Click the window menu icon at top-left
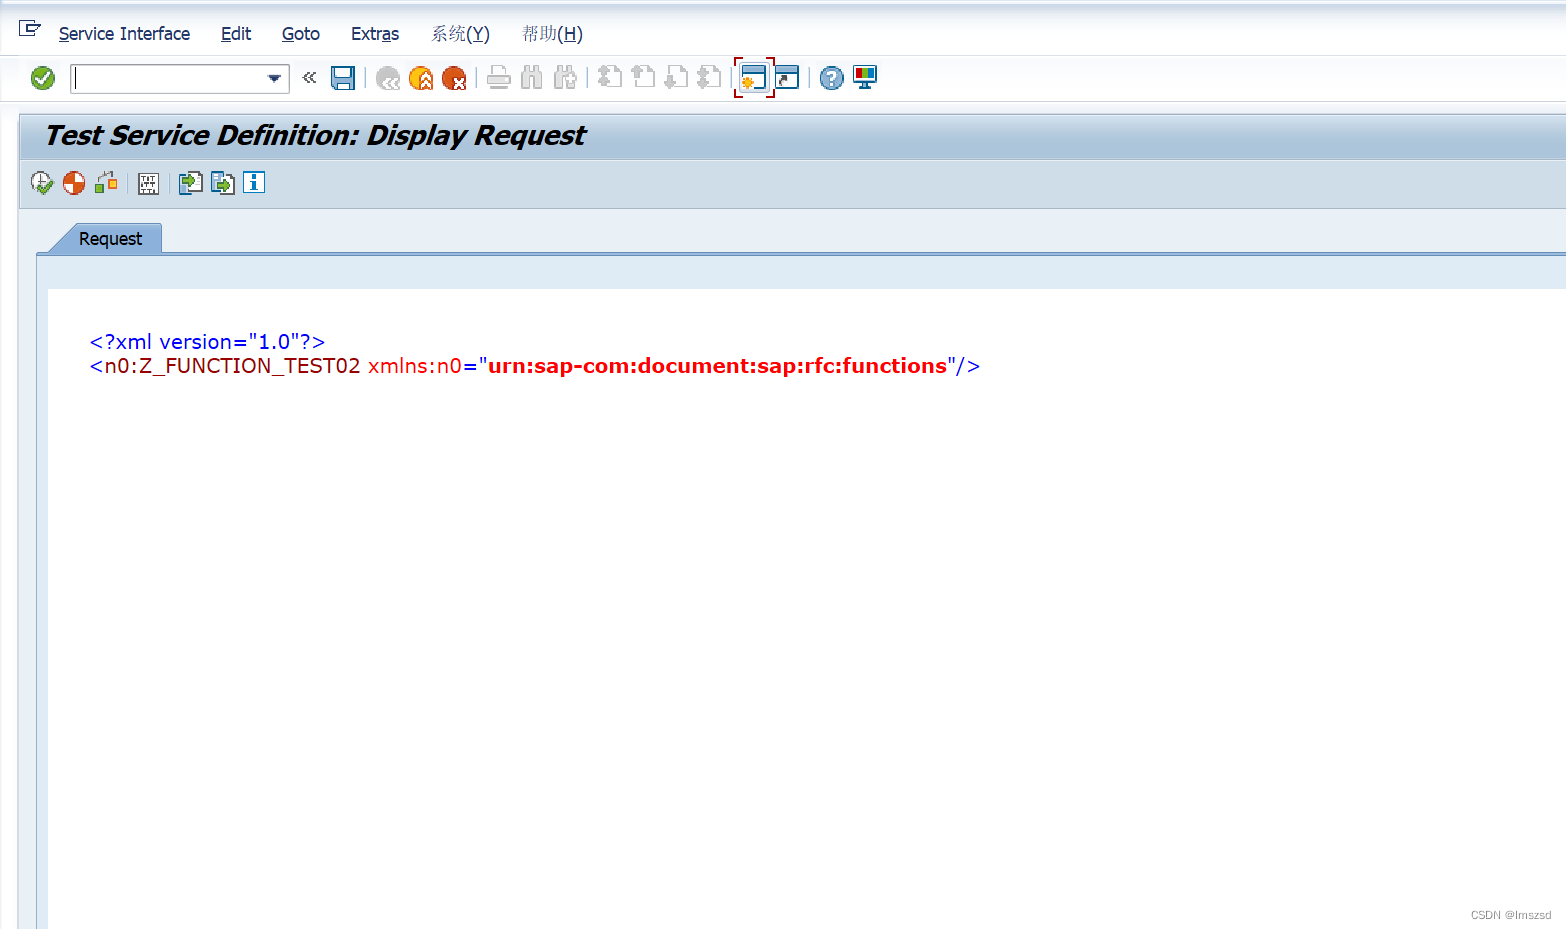The width and height of the screenshot is (1566, 929). coord(30,29)
